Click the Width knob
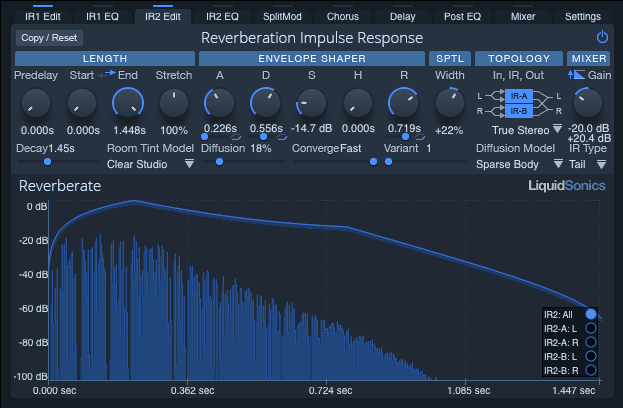Image resolution: width=623 pixels, height=408 pixels. click(x=450, y=103)
